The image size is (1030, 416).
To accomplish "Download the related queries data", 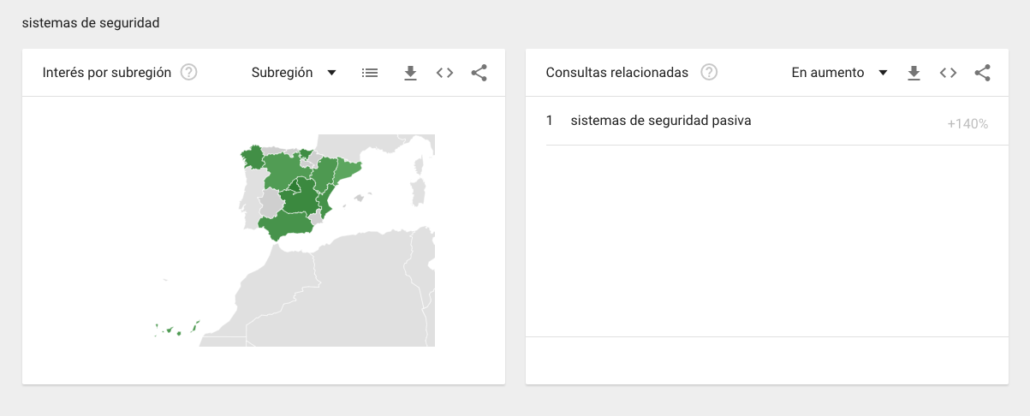I will click(x=913, y=73).
